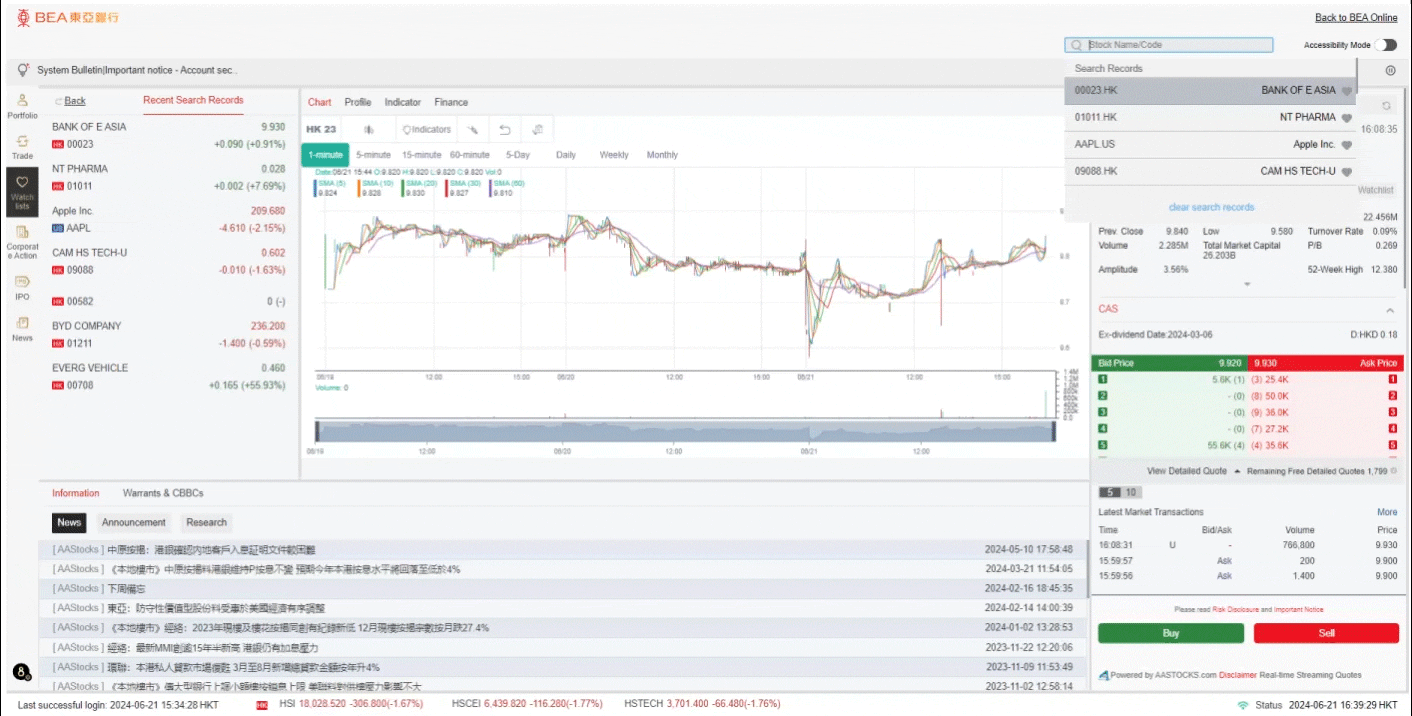Click the BEA bank logo
Image resolution: width=1412 pixels, height=716 pixels.
coord(68,17)
